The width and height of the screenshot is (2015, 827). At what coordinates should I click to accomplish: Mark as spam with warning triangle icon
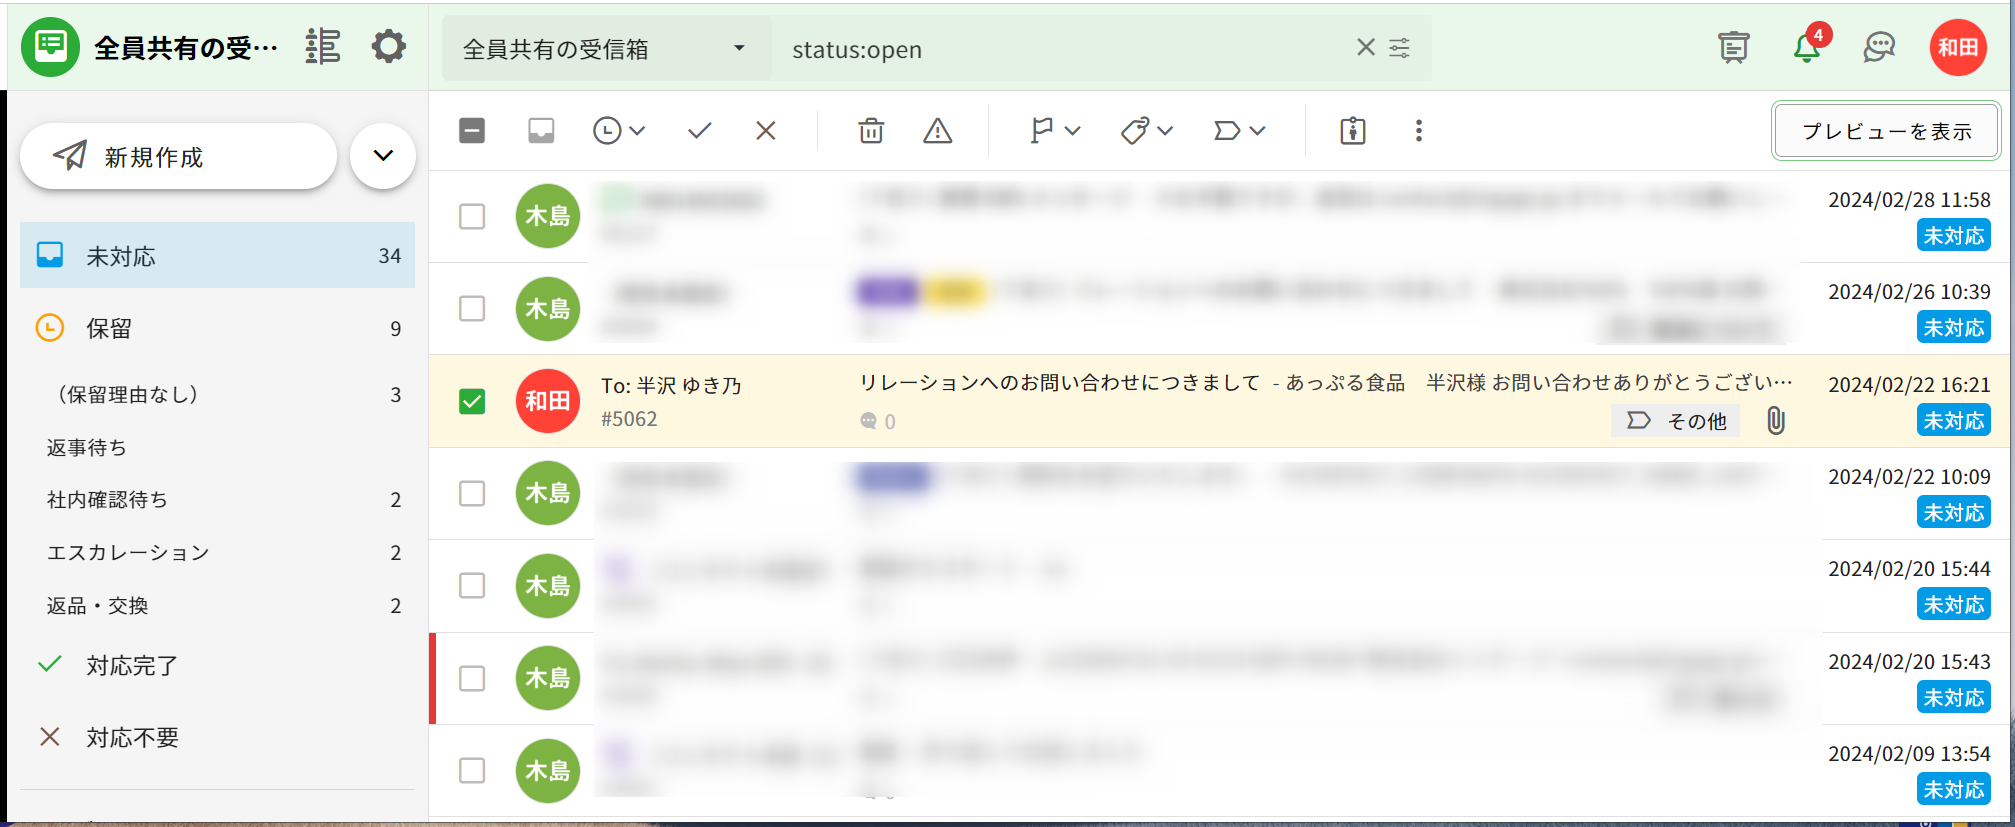(x=937, y=131)
